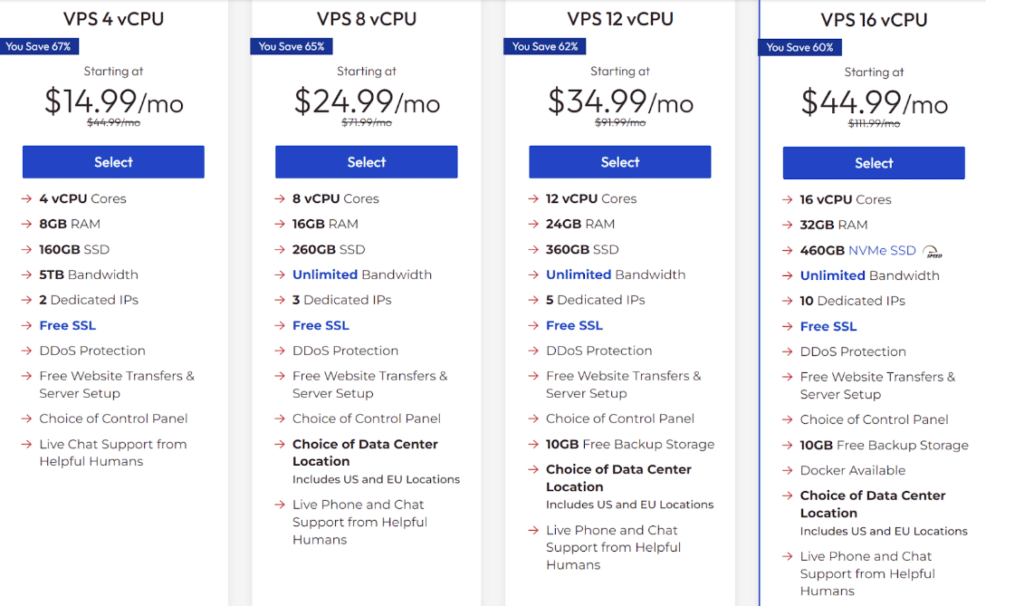Screen dimensions: 1024x606
Task: Click the speedometer icon next to NVMe SSD
Action: point(932,251)
